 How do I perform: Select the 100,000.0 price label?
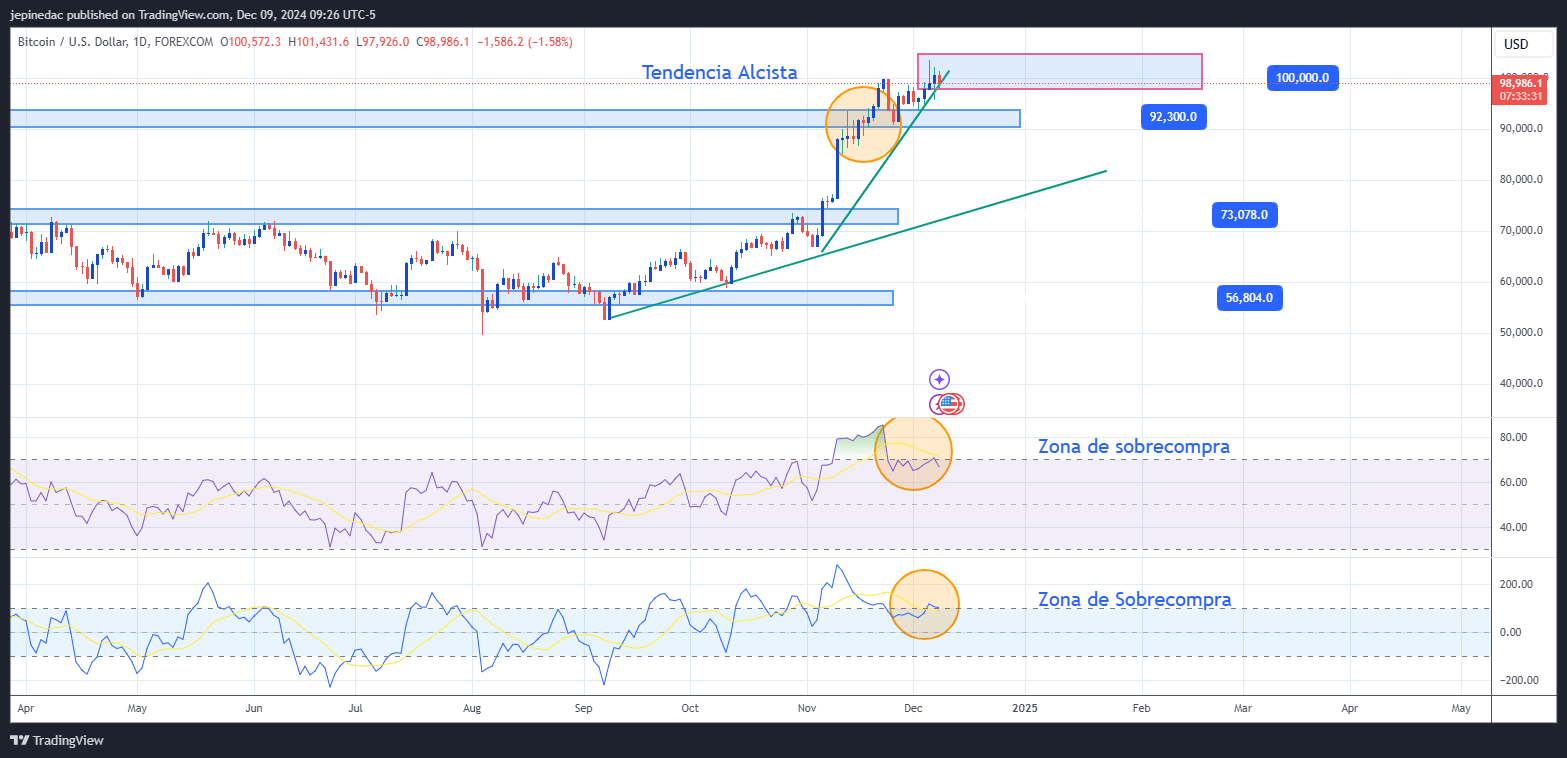click(x=1303, y=78)
